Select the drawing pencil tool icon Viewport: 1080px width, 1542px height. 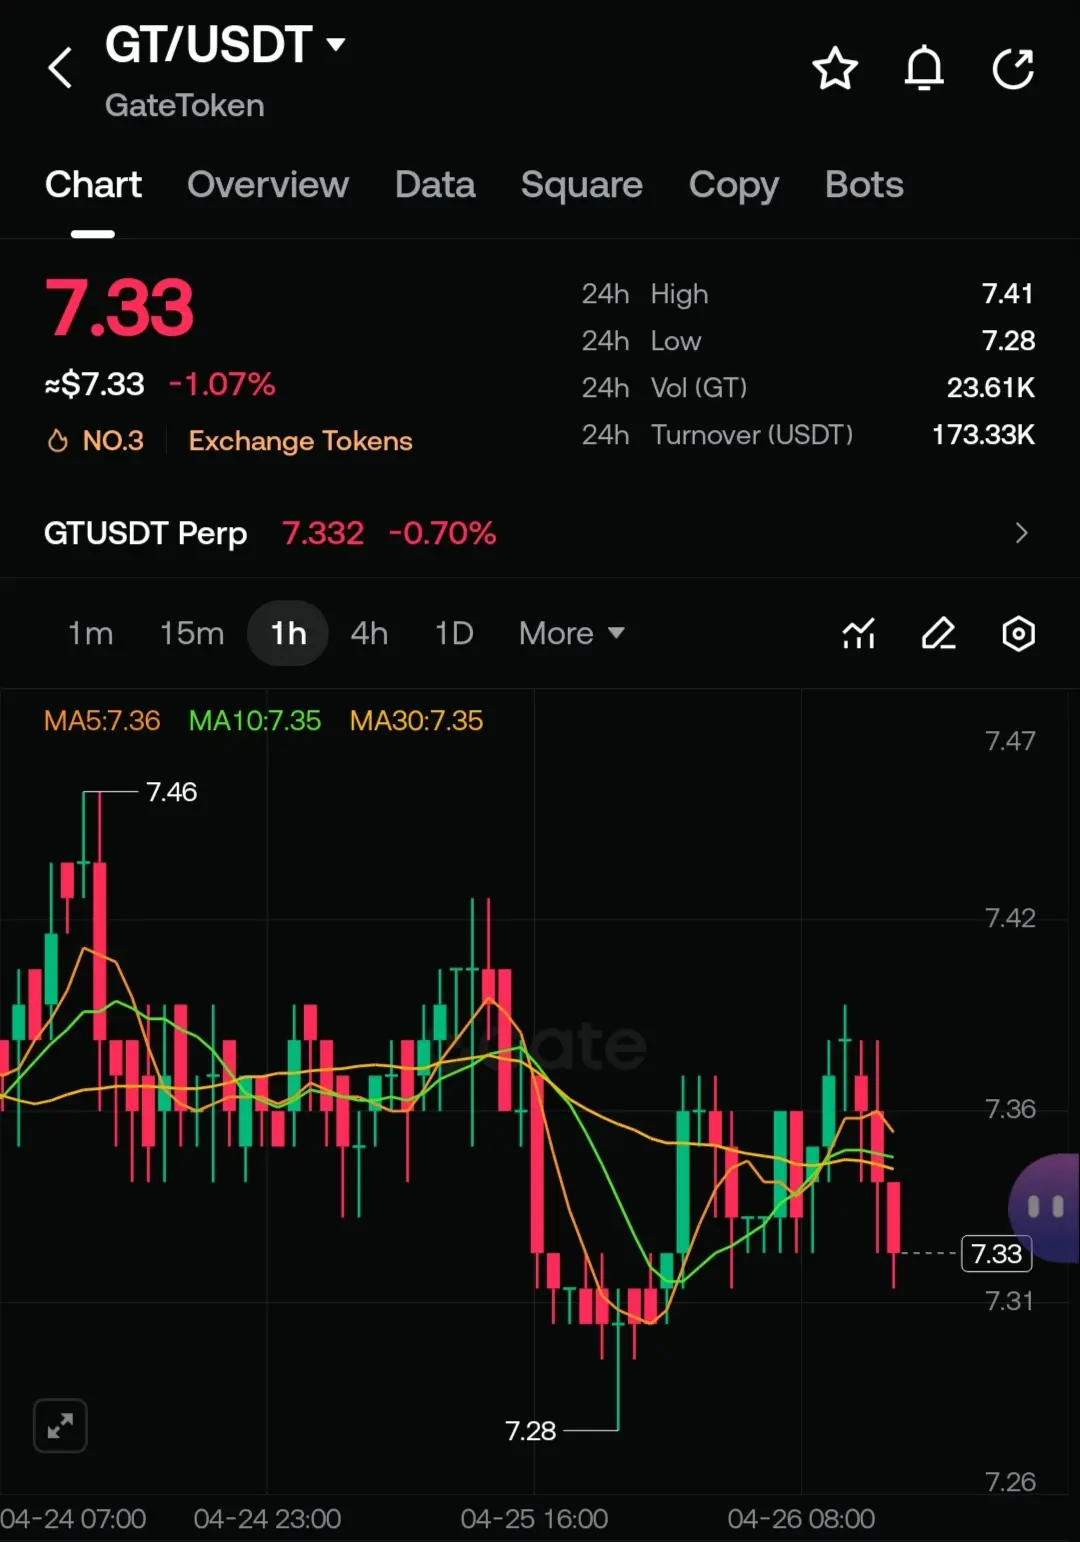[938, 633]
